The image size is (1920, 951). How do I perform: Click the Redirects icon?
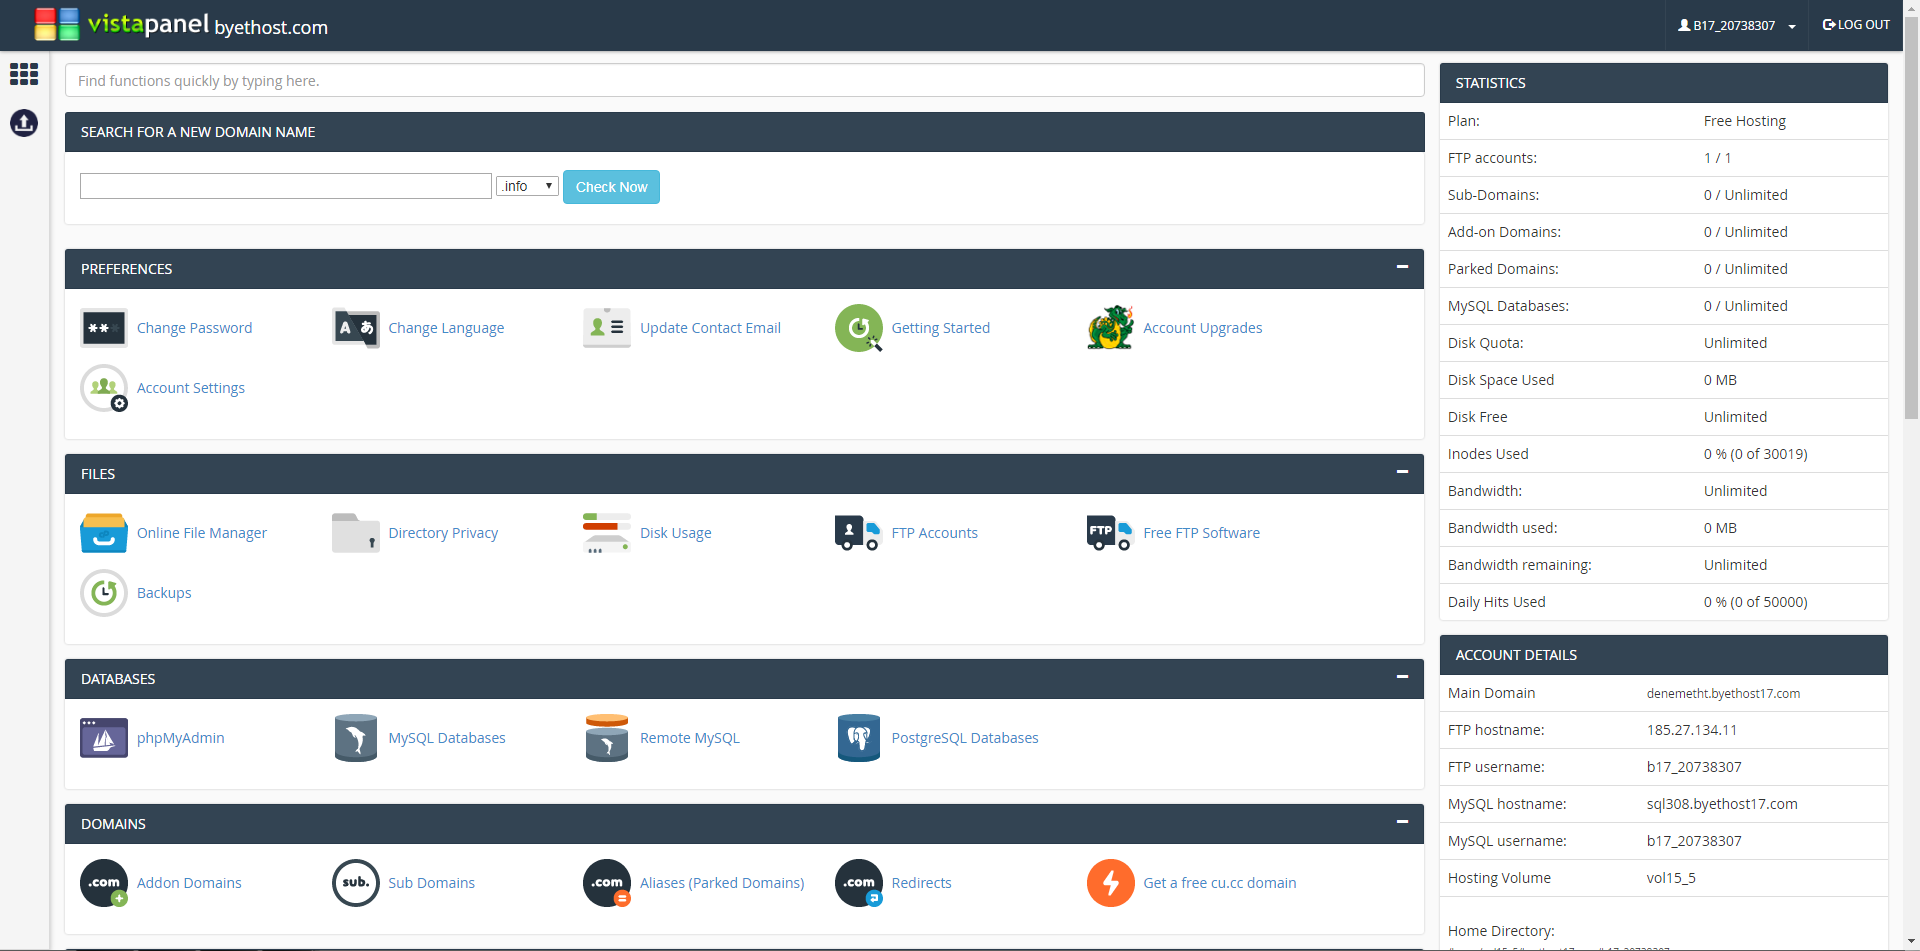[859, 883]
